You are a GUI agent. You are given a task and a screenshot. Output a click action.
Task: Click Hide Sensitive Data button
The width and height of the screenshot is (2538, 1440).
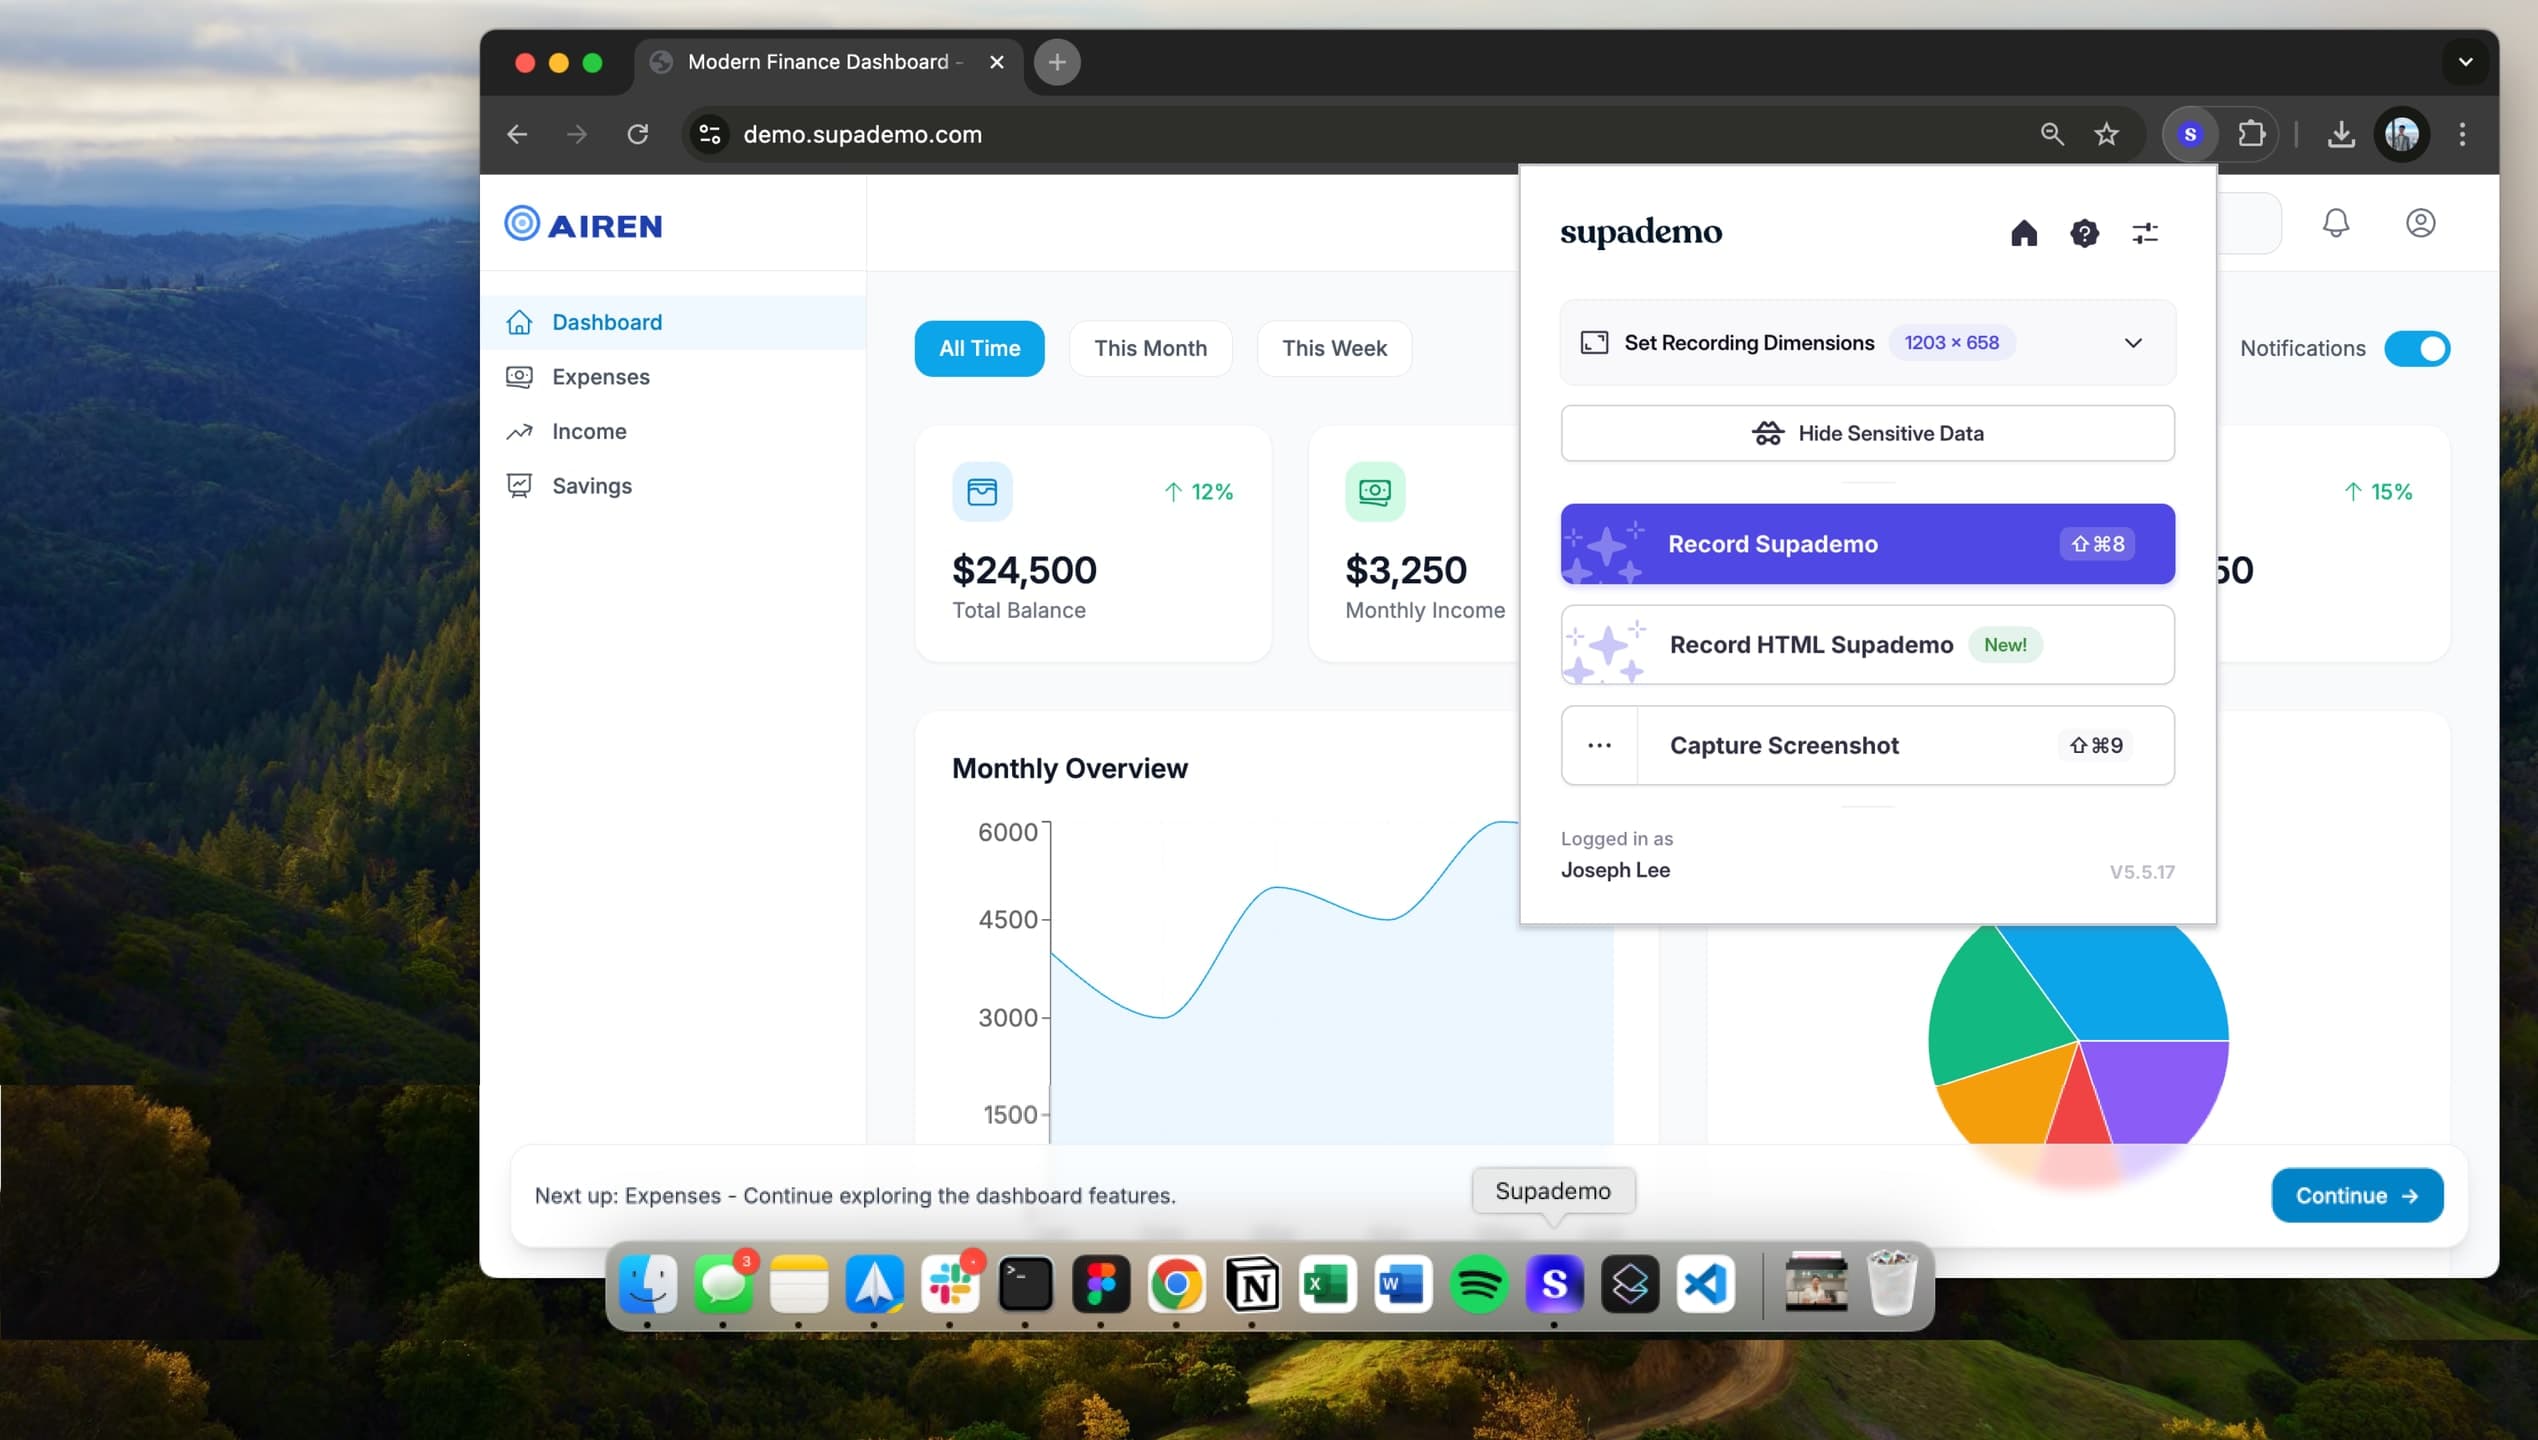point(1867,433)
